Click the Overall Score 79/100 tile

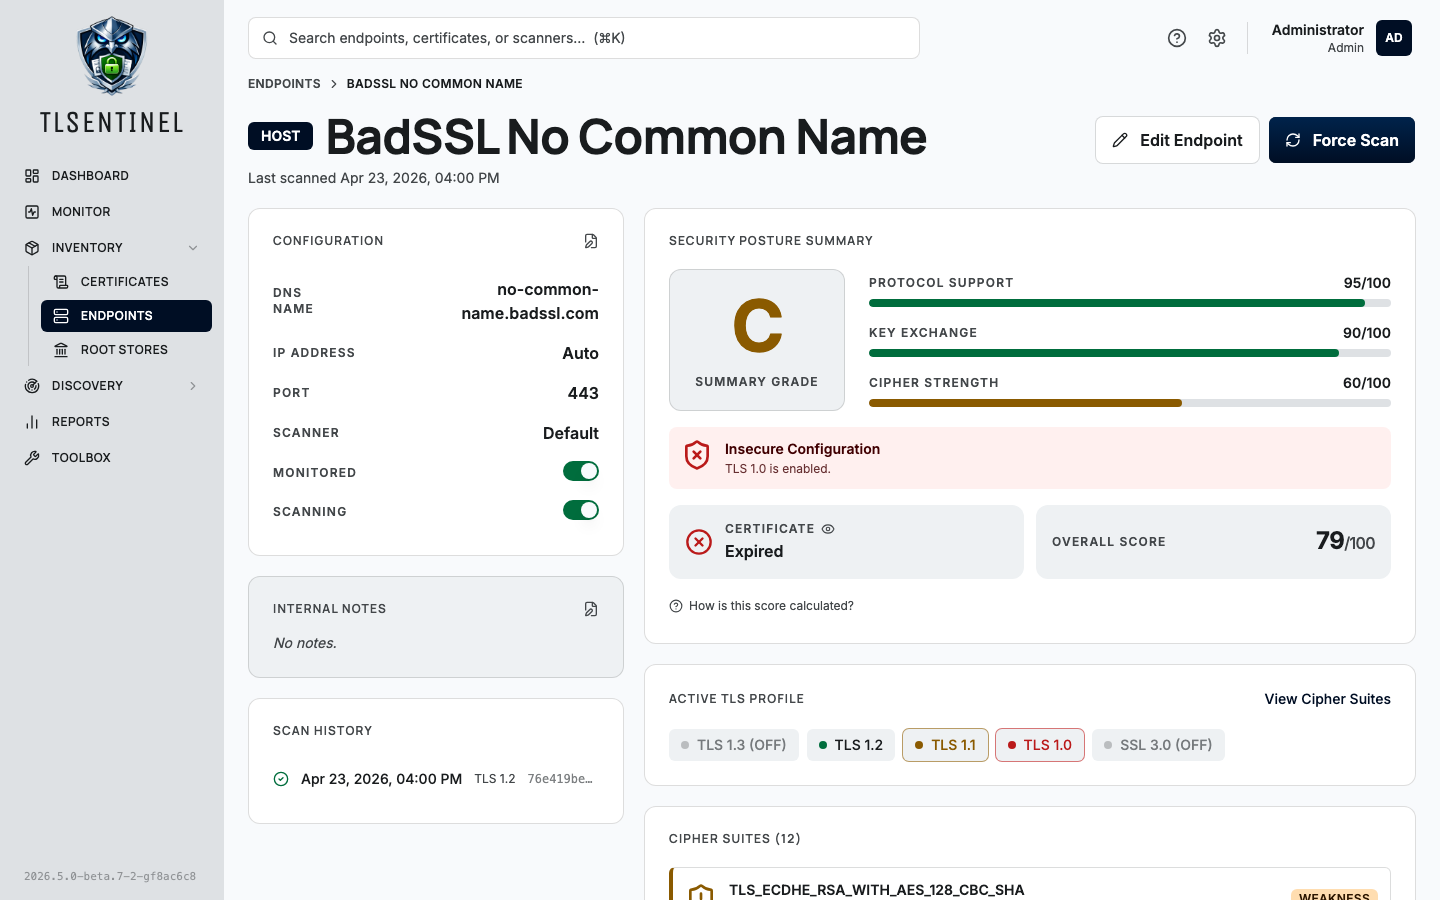pyautogui.click(x=1213, y=542)
